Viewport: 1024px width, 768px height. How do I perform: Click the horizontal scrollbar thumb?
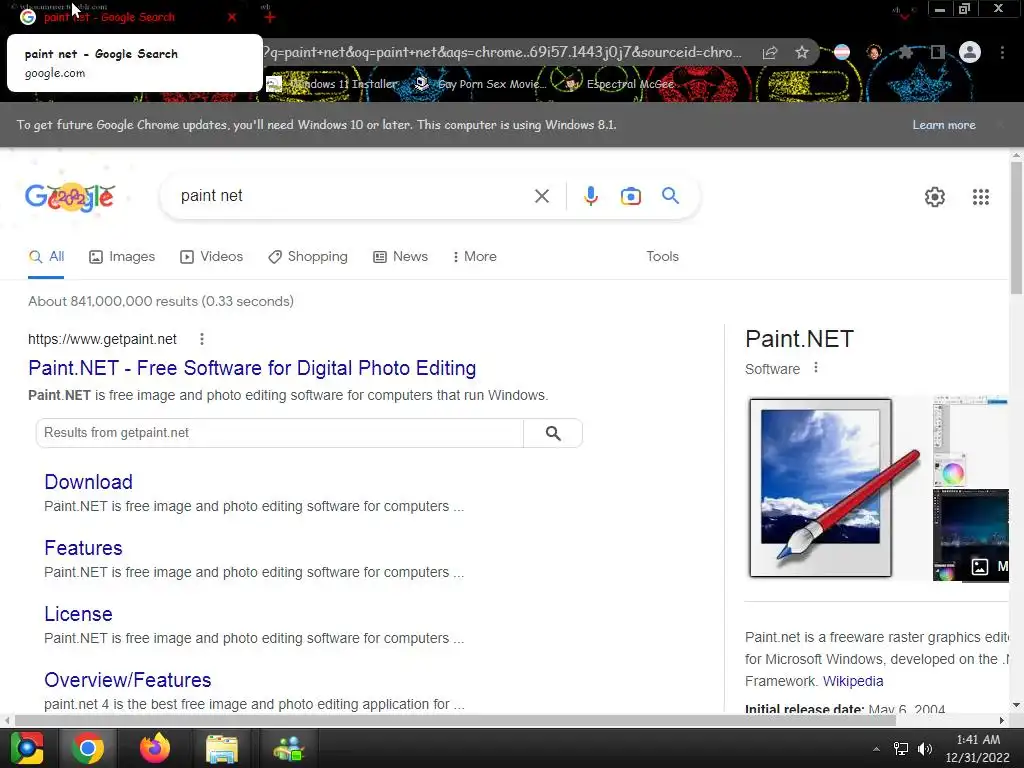pyautogui.click(x=455, y=720)
